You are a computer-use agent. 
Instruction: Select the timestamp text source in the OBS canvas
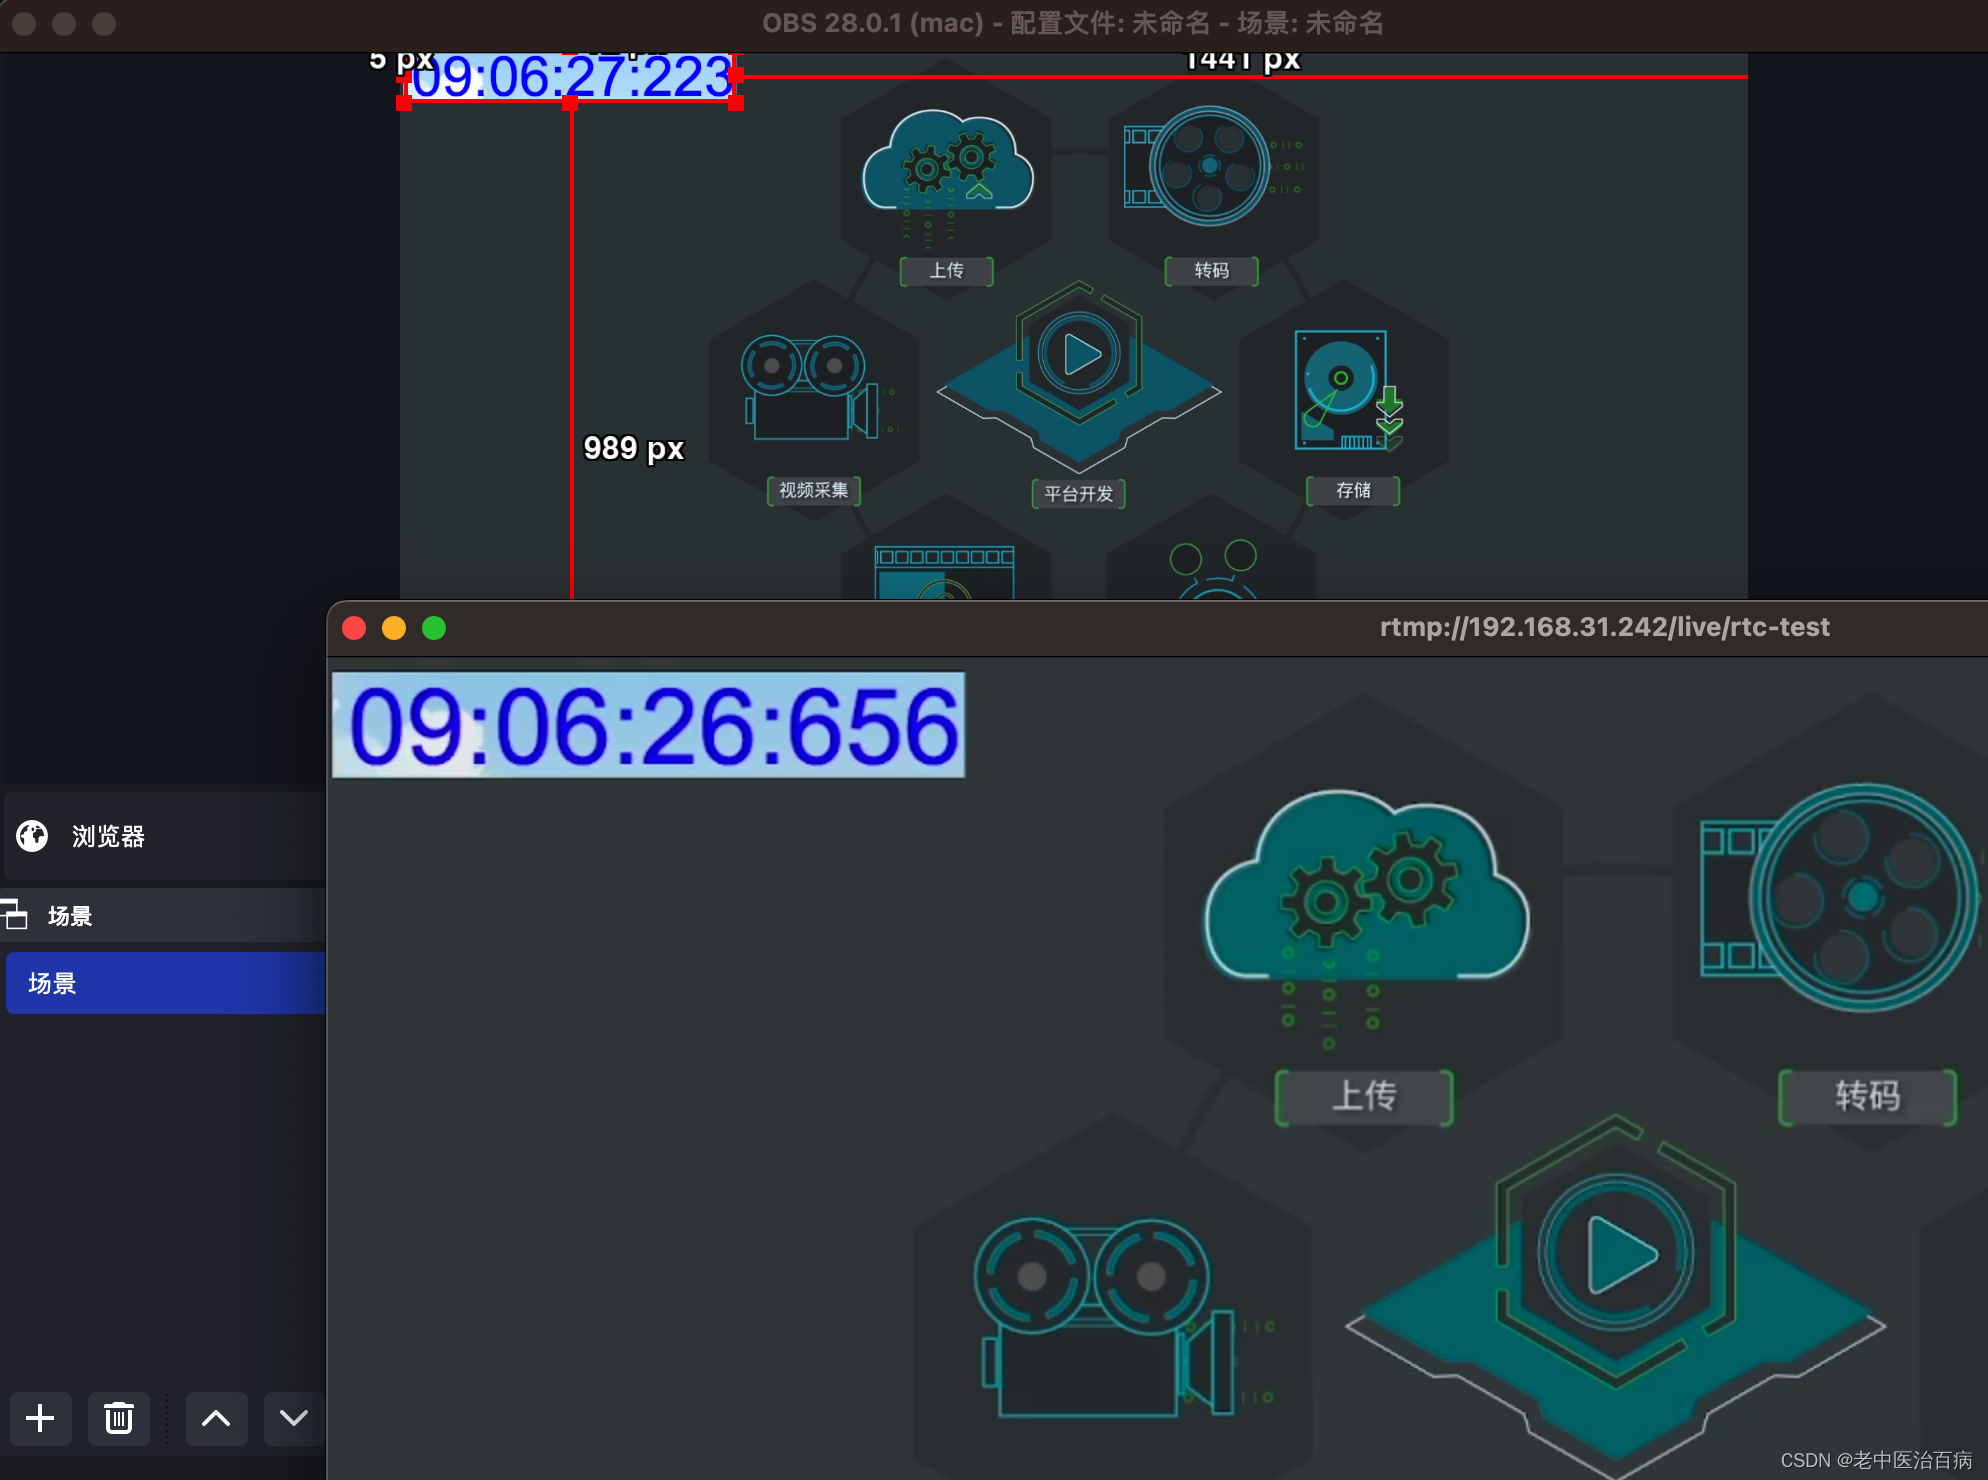coord(570,80)
